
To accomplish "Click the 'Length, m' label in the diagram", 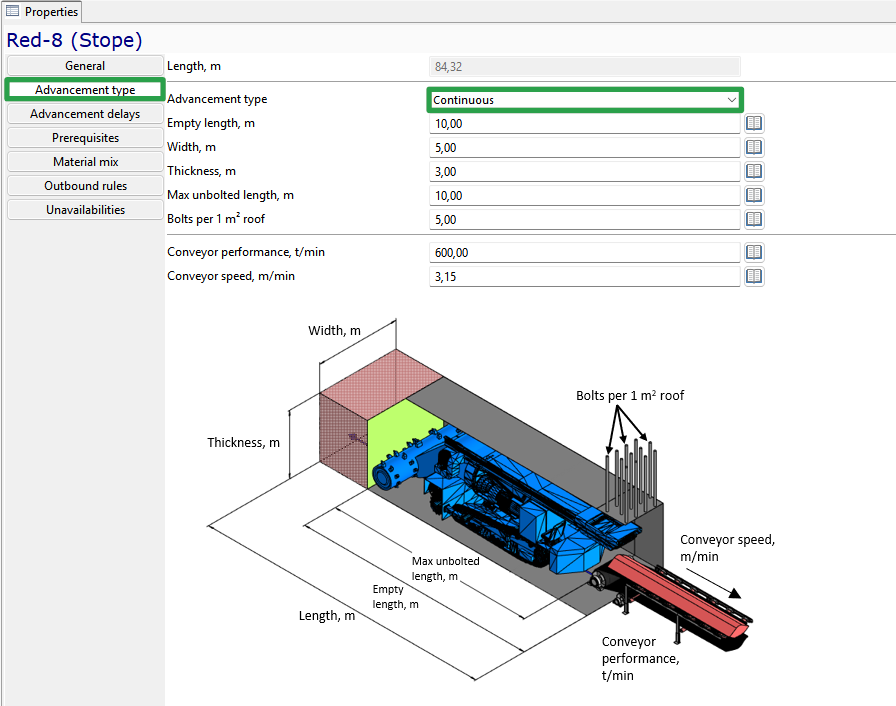I will (x=327, y=615).
